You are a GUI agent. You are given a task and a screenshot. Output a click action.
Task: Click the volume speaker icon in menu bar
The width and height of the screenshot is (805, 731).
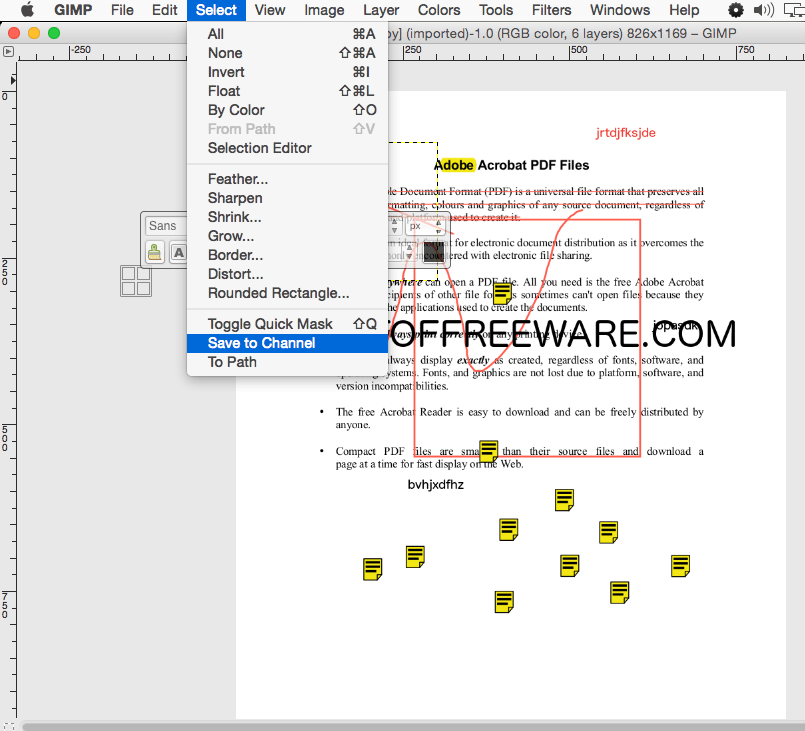pyautogui.click(x=763, y=10)
